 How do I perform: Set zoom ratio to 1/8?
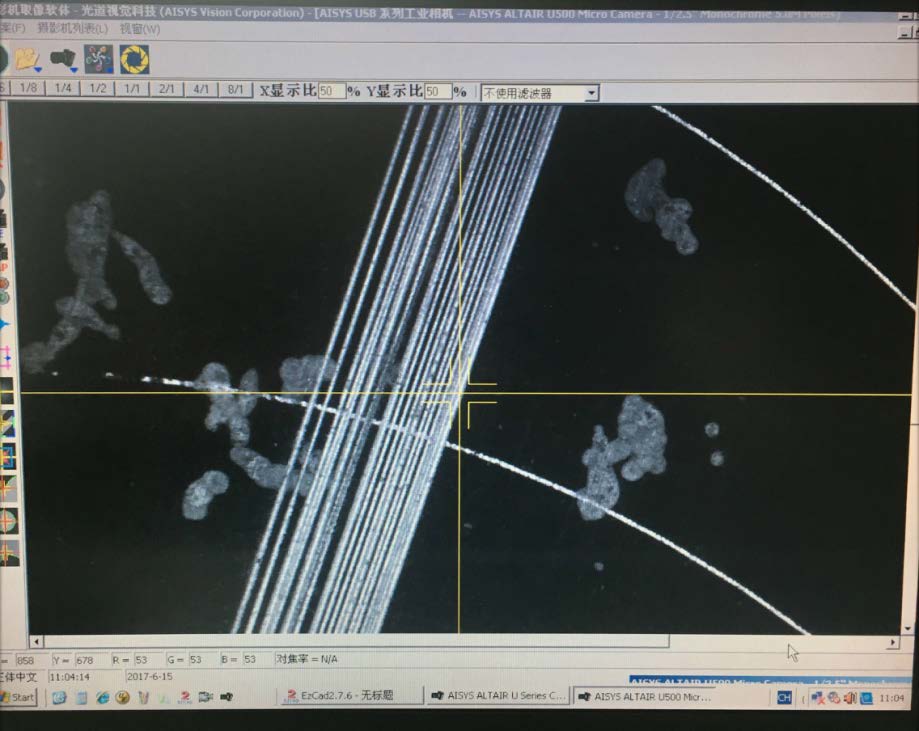click(x=29, y=89)
